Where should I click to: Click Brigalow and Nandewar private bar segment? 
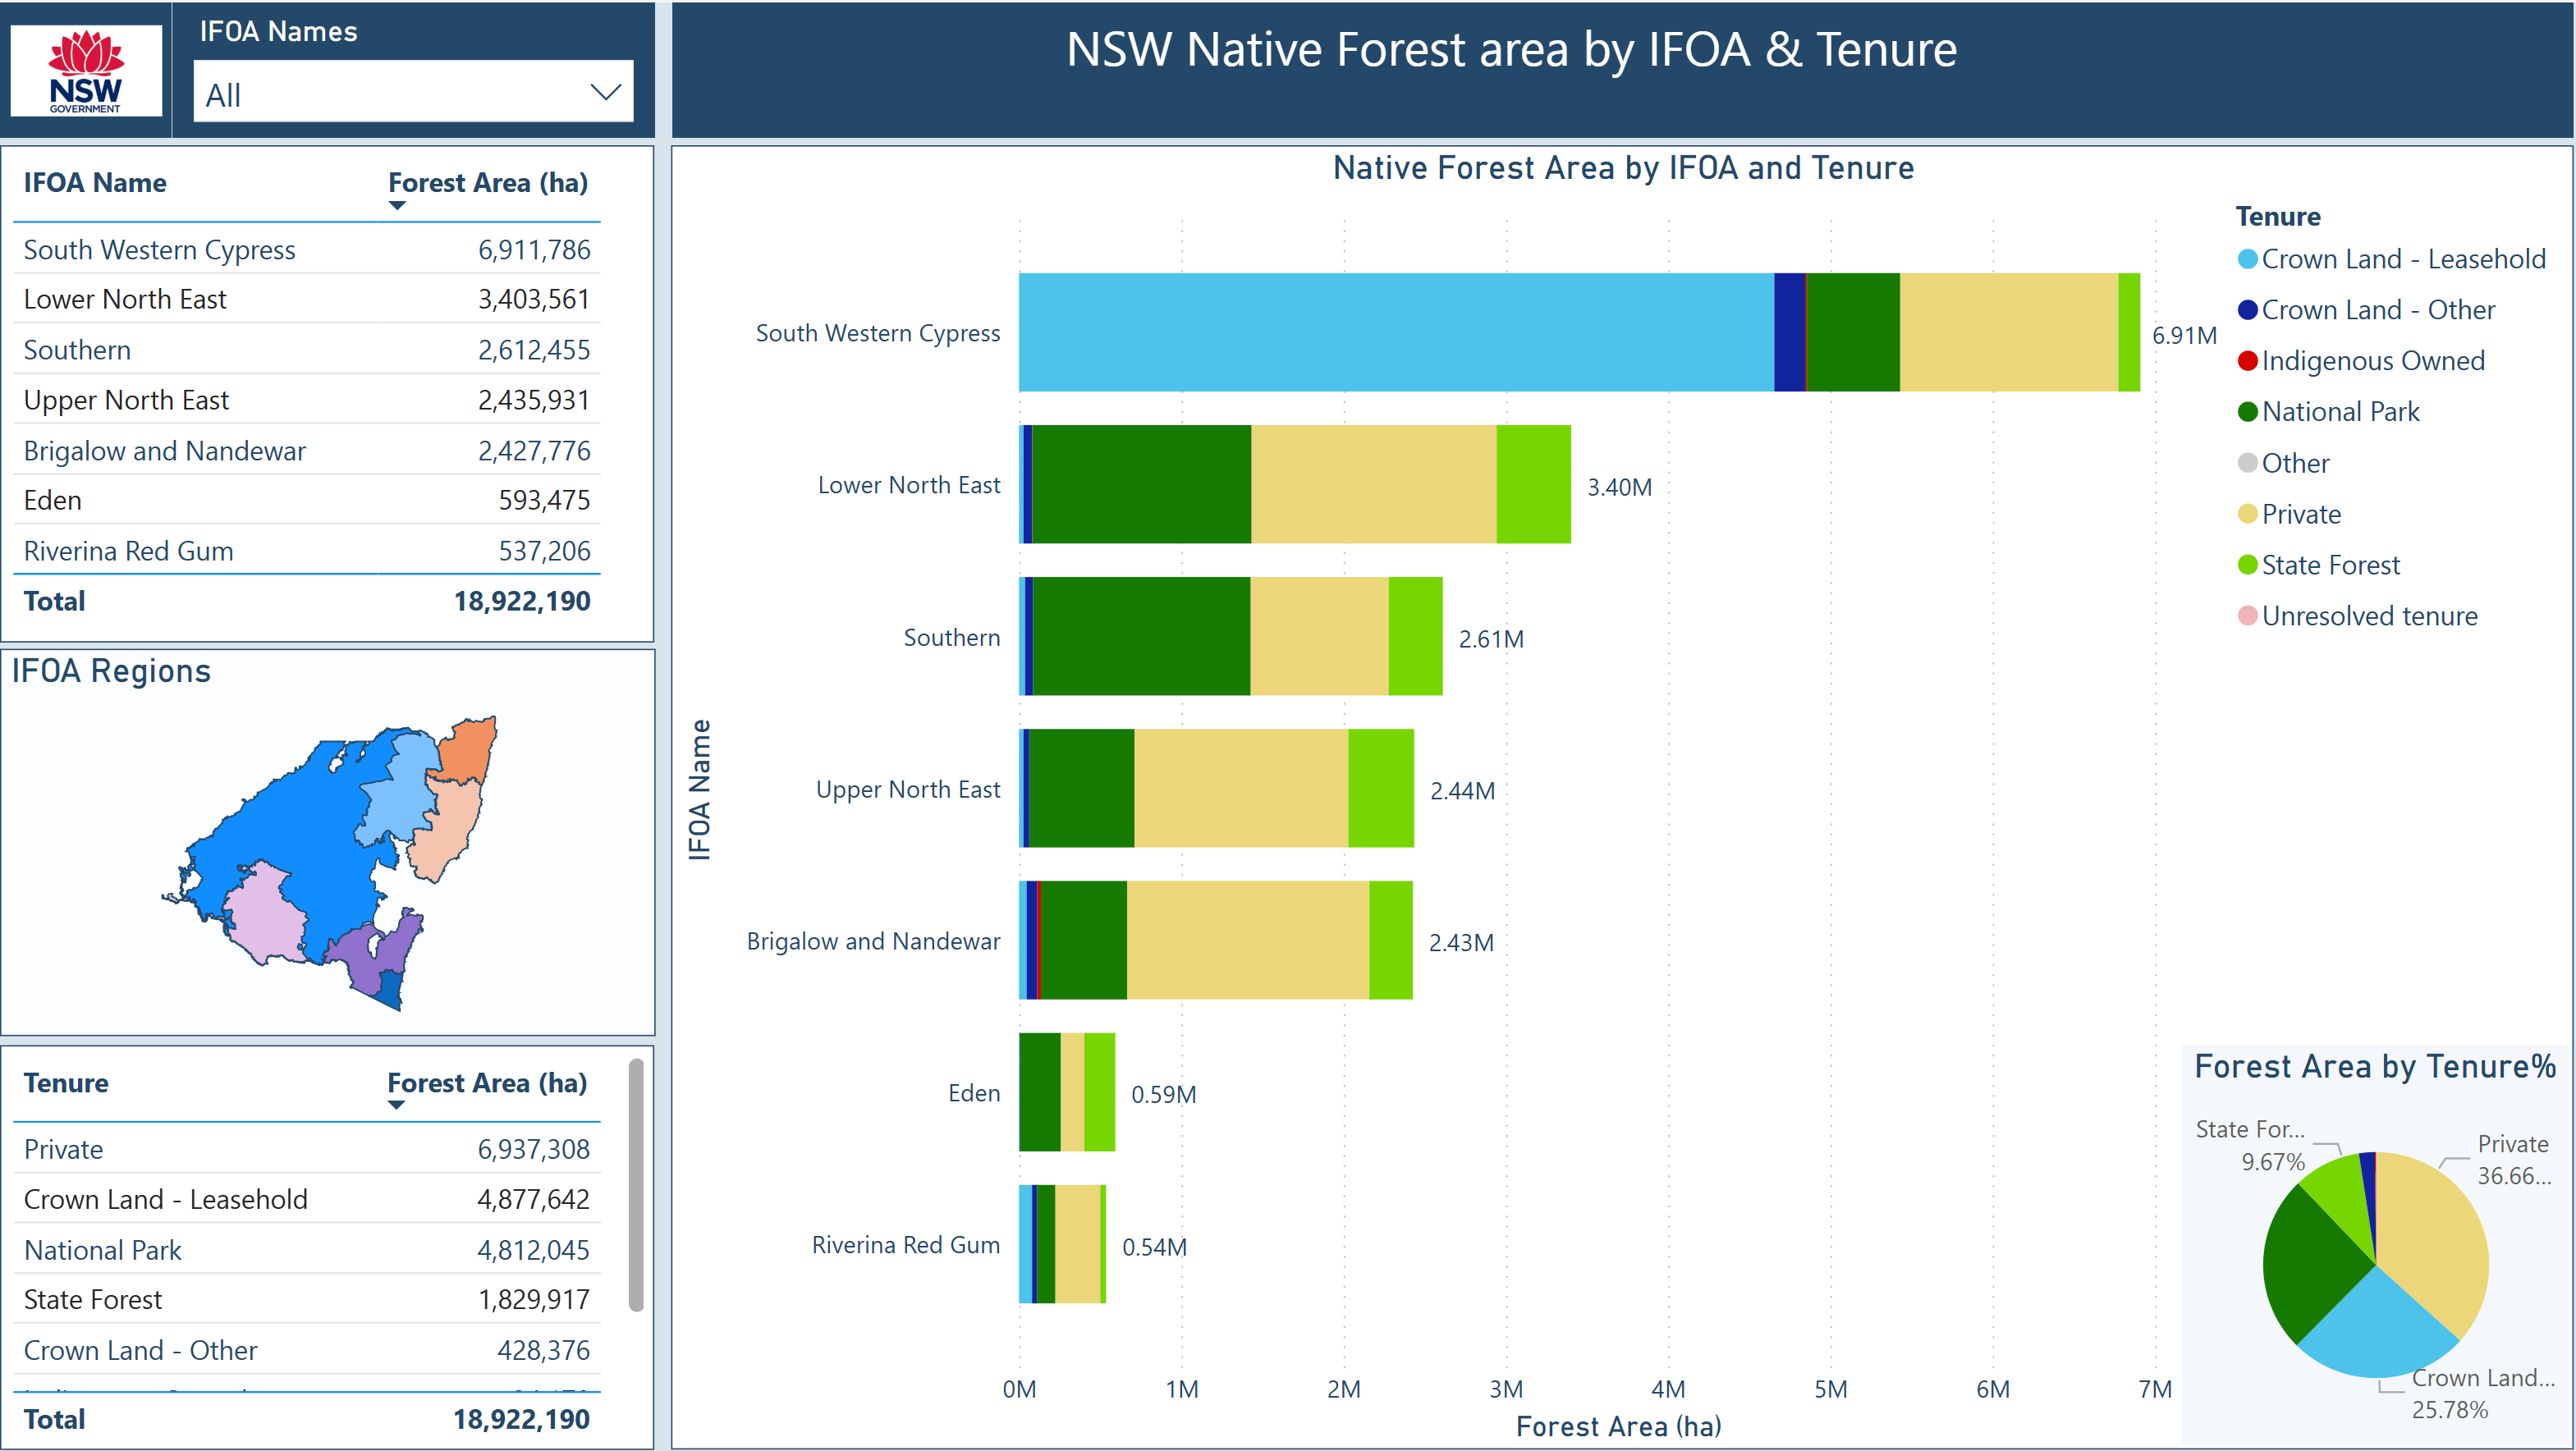pyautogui.click(x=1248, y=940)
